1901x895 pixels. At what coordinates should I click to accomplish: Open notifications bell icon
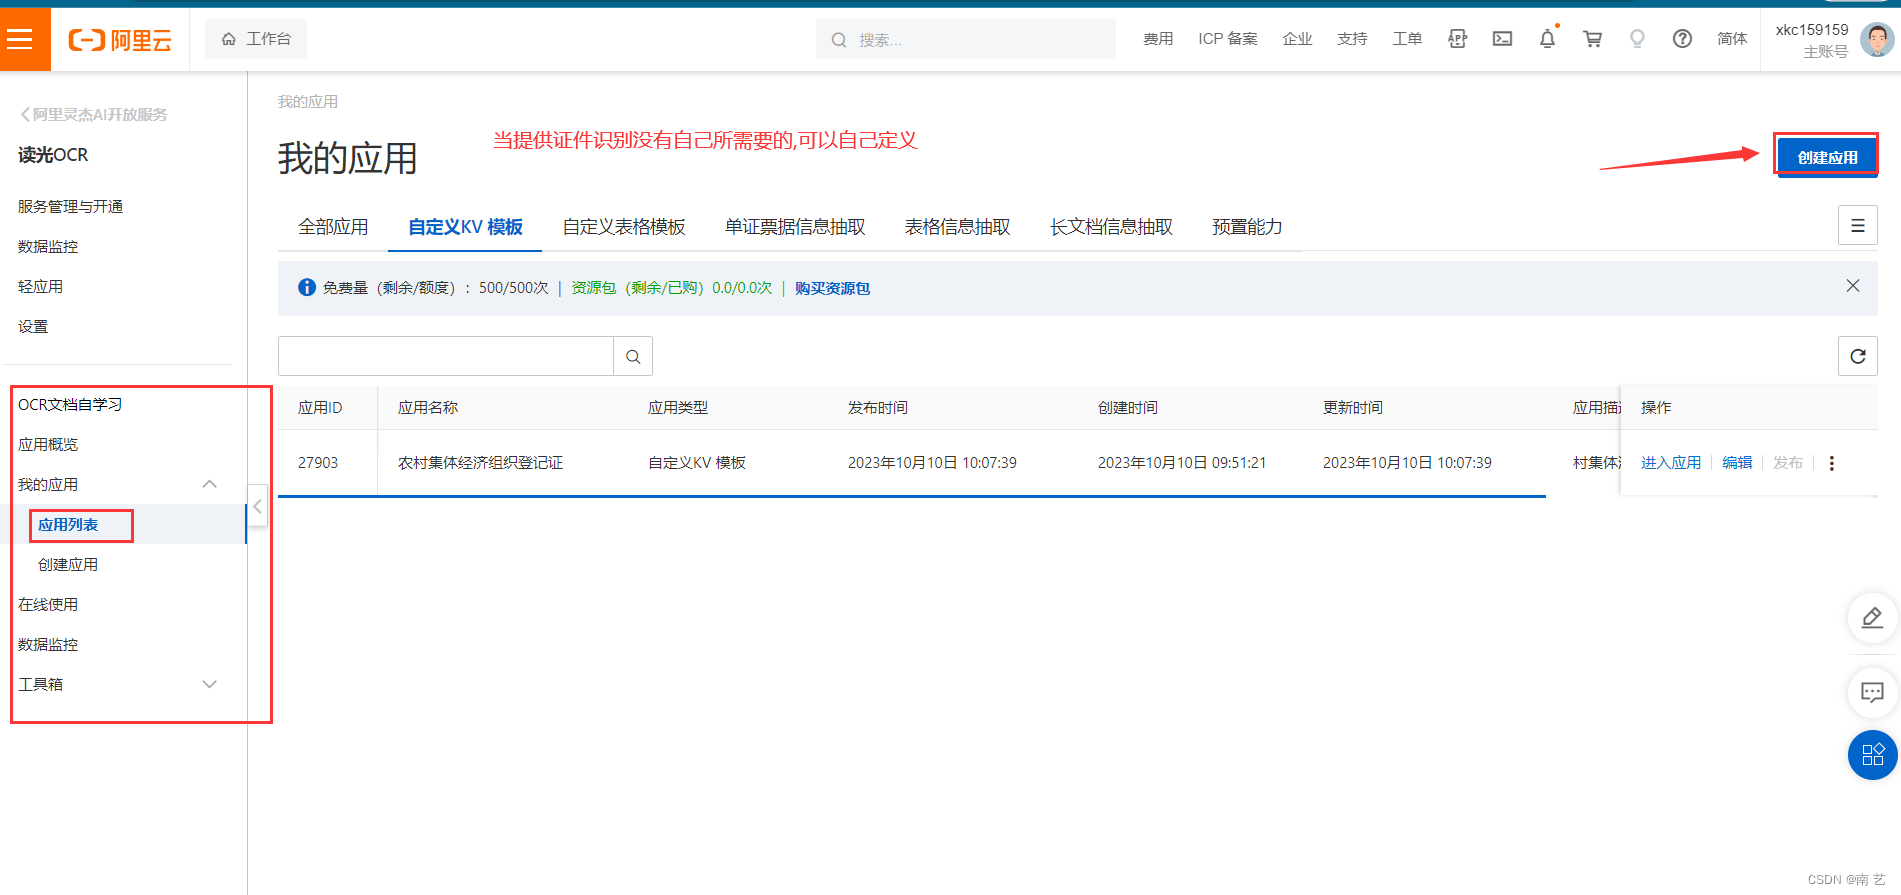tap(1547, 39)
